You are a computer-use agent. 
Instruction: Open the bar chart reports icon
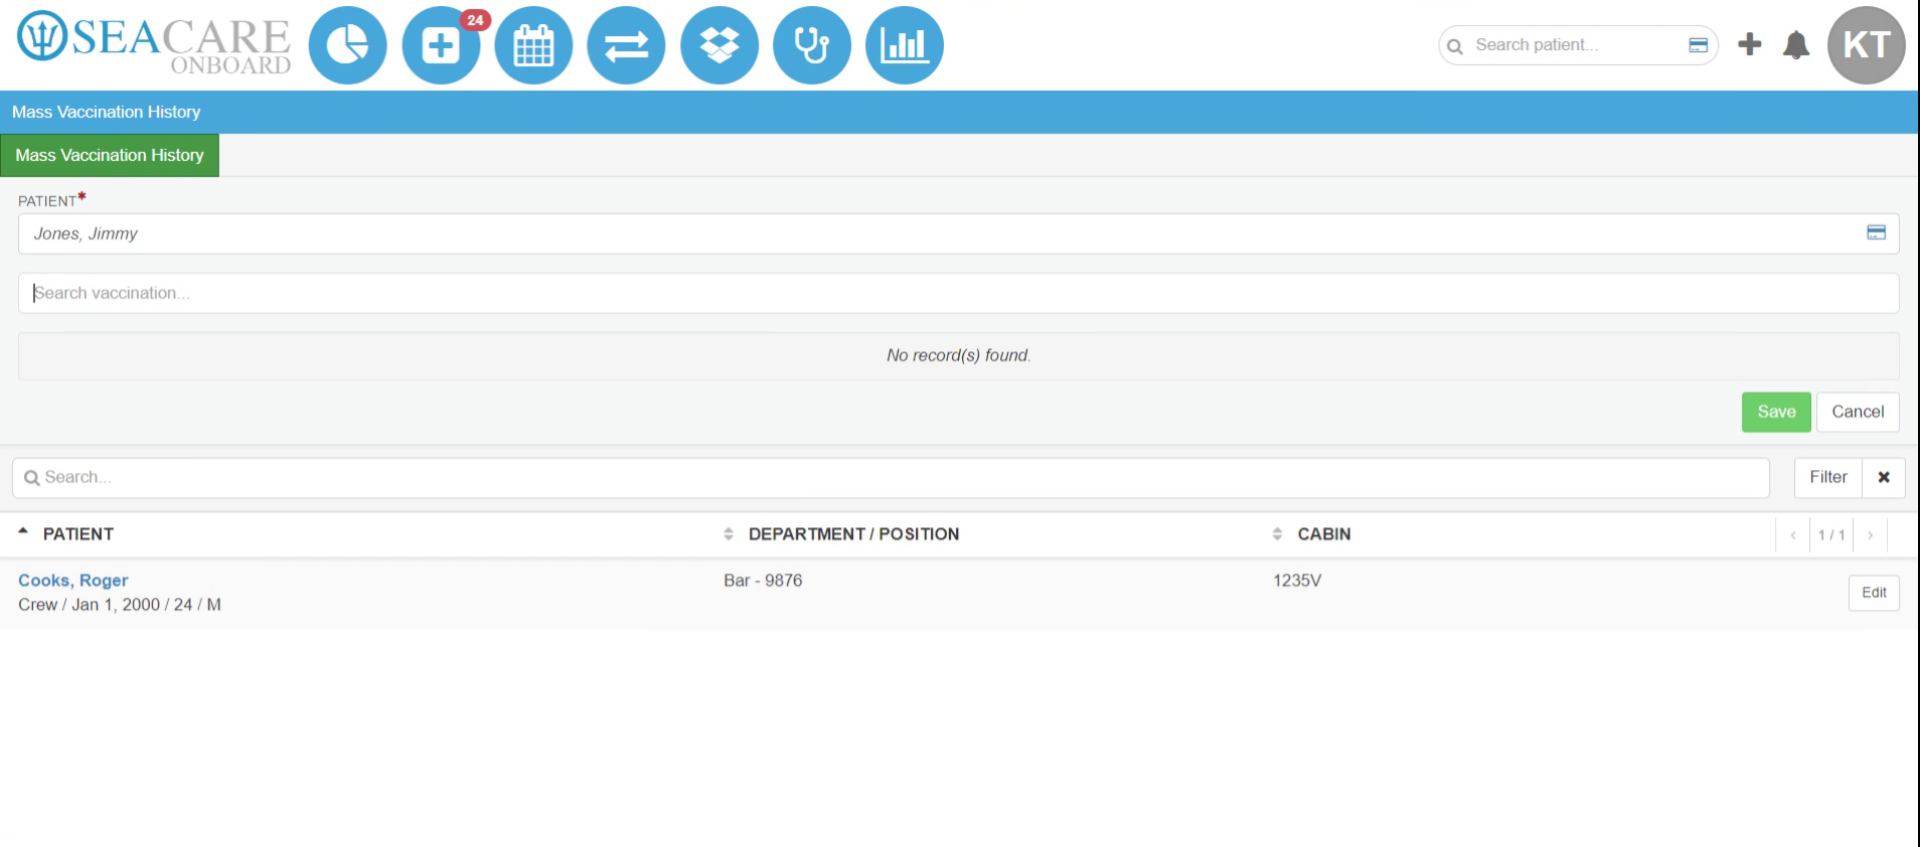pyautogui.click(x=904, y=45)
